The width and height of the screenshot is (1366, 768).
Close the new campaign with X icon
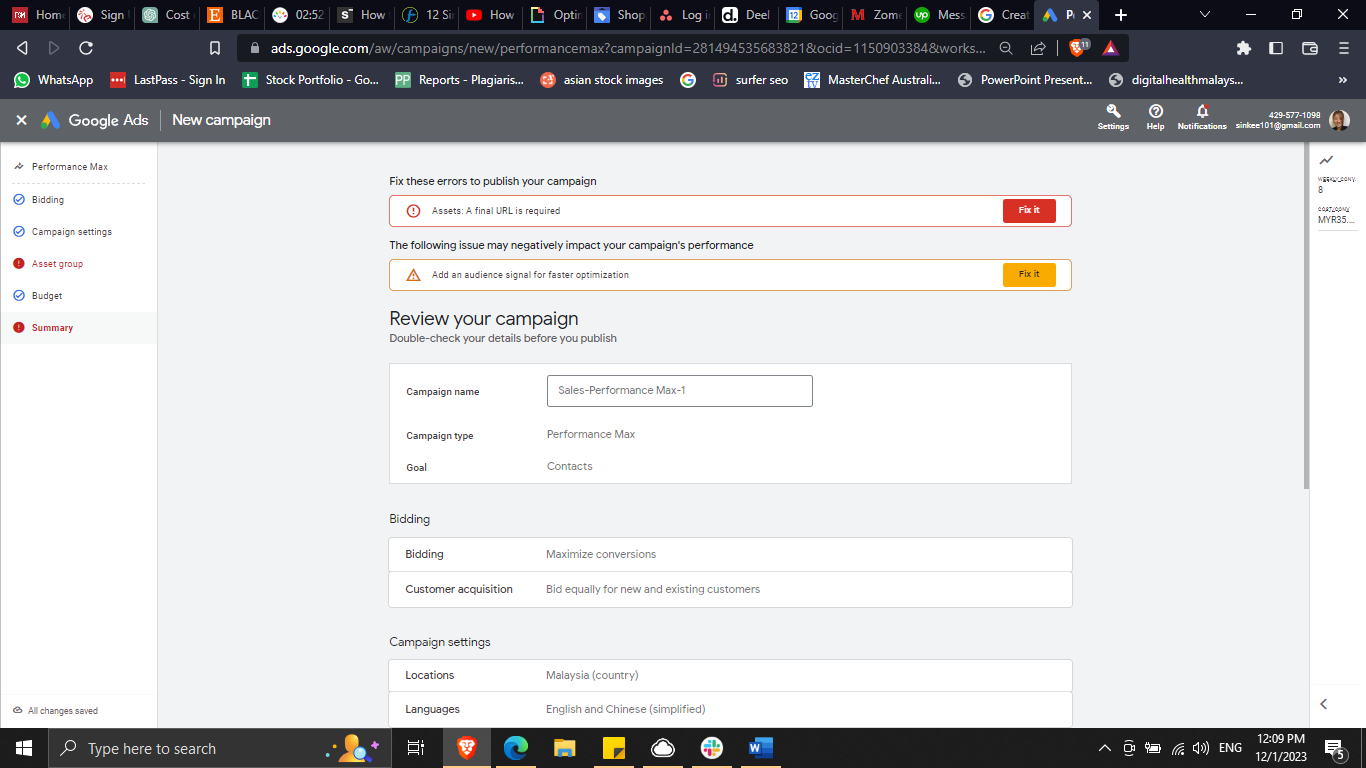tap(21, 120)
